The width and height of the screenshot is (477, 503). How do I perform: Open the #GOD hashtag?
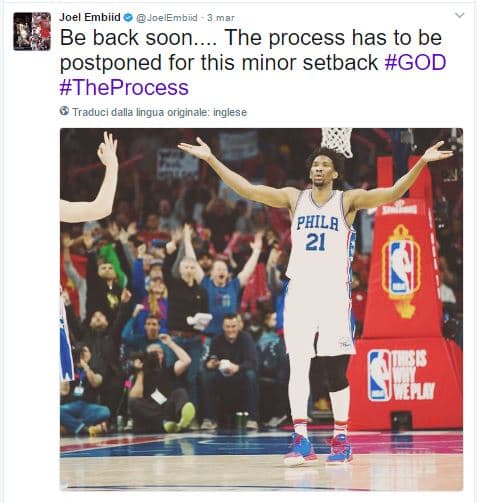tap(415, 62)
